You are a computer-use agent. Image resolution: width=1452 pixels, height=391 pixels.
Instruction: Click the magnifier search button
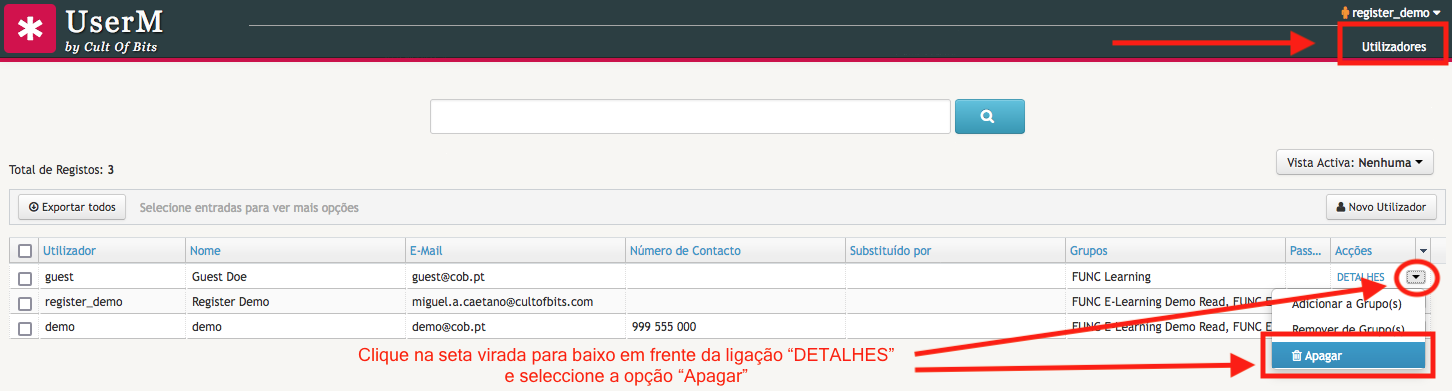990,116
